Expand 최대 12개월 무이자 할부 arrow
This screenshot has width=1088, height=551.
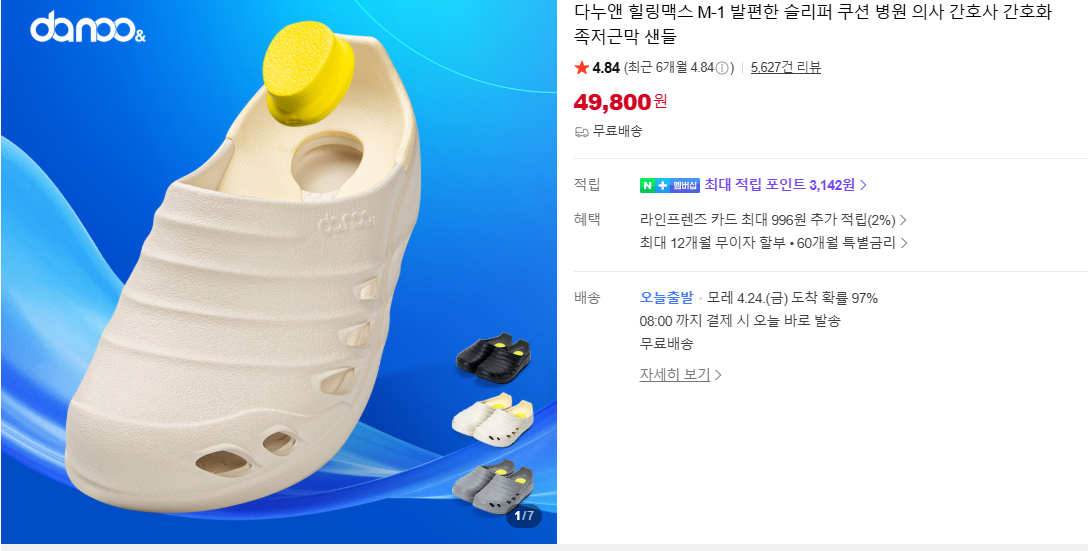coord(904,243)
